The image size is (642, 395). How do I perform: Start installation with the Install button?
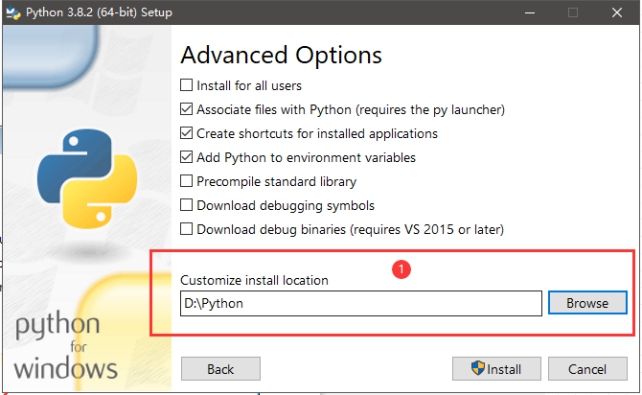click(x=496, y=369)
